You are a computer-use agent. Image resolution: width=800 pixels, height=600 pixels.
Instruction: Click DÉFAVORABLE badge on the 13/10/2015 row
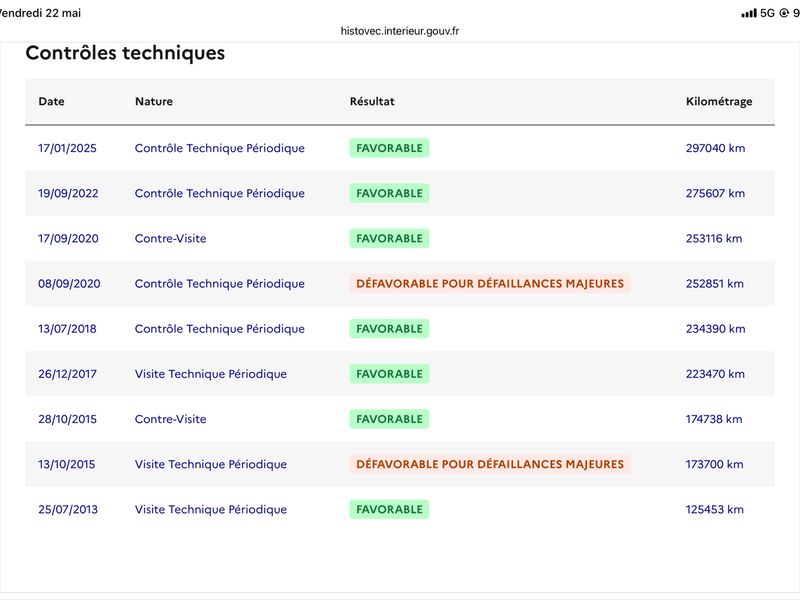click(490, 464)
